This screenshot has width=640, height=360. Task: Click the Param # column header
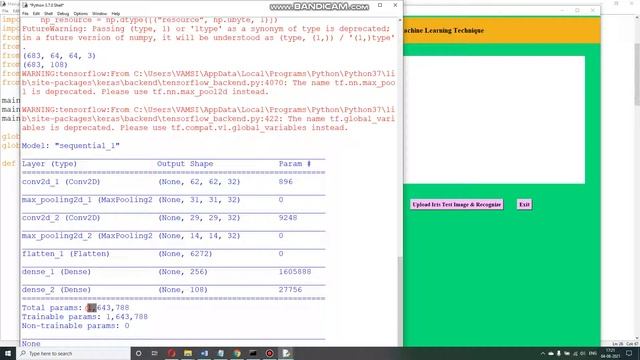pyautogui.click(x=295, y=164)
